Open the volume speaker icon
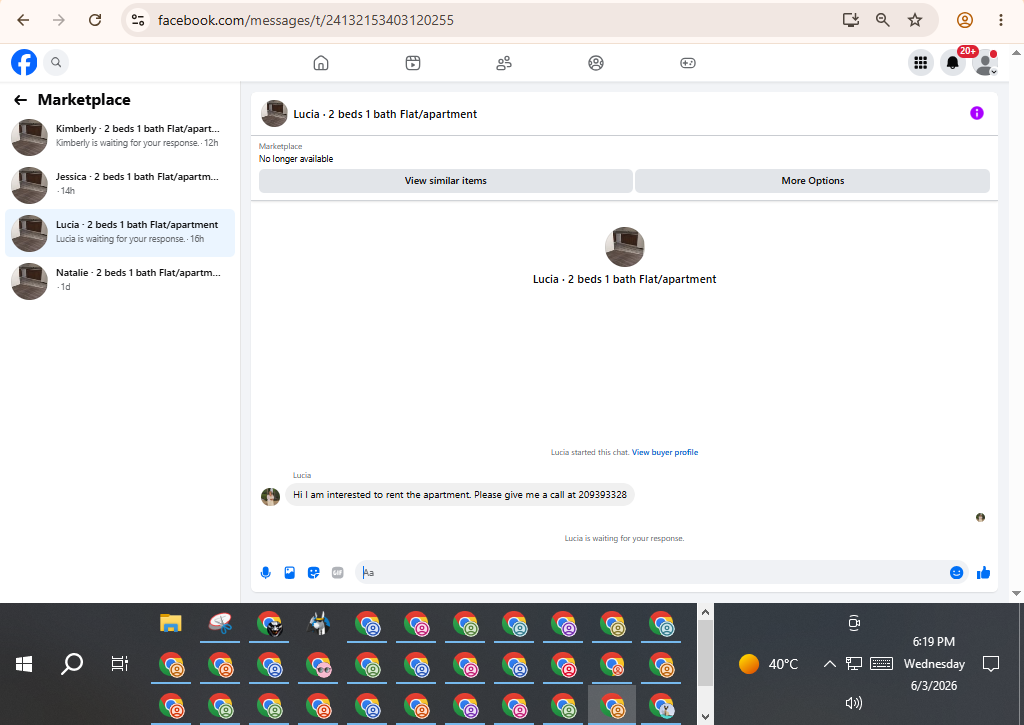The image size is (1024, 725). (854, 703)
